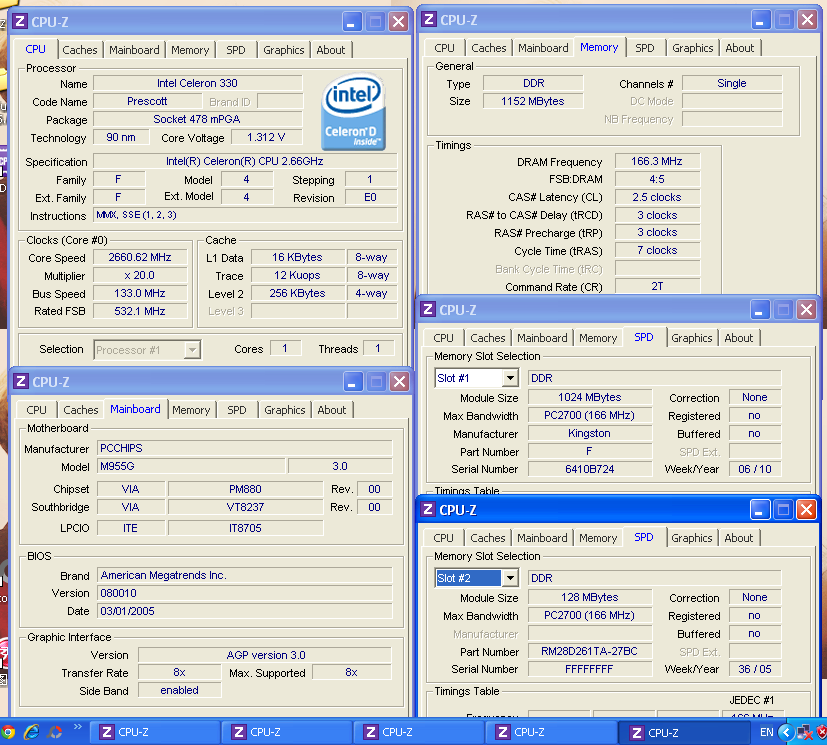Click the Prescott code name field

(x=147, y=101)
